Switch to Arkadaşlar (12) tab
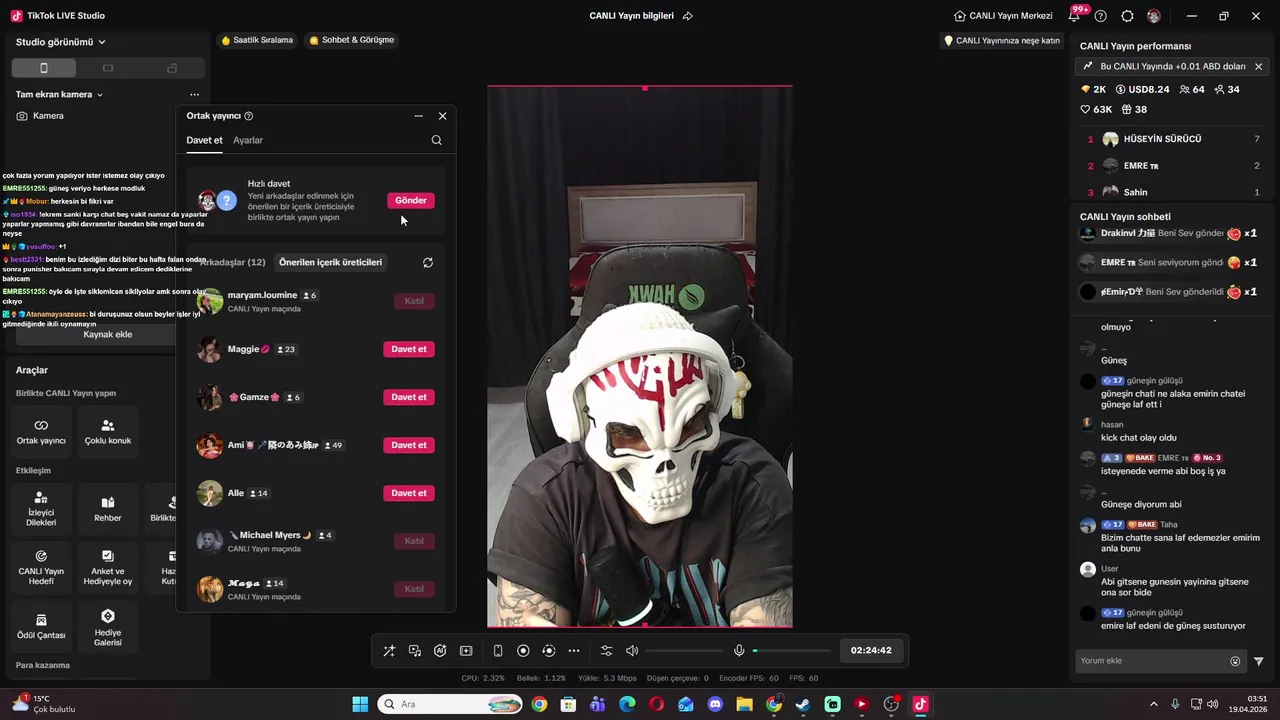1280x720 pixels. (x=232, y=262)
